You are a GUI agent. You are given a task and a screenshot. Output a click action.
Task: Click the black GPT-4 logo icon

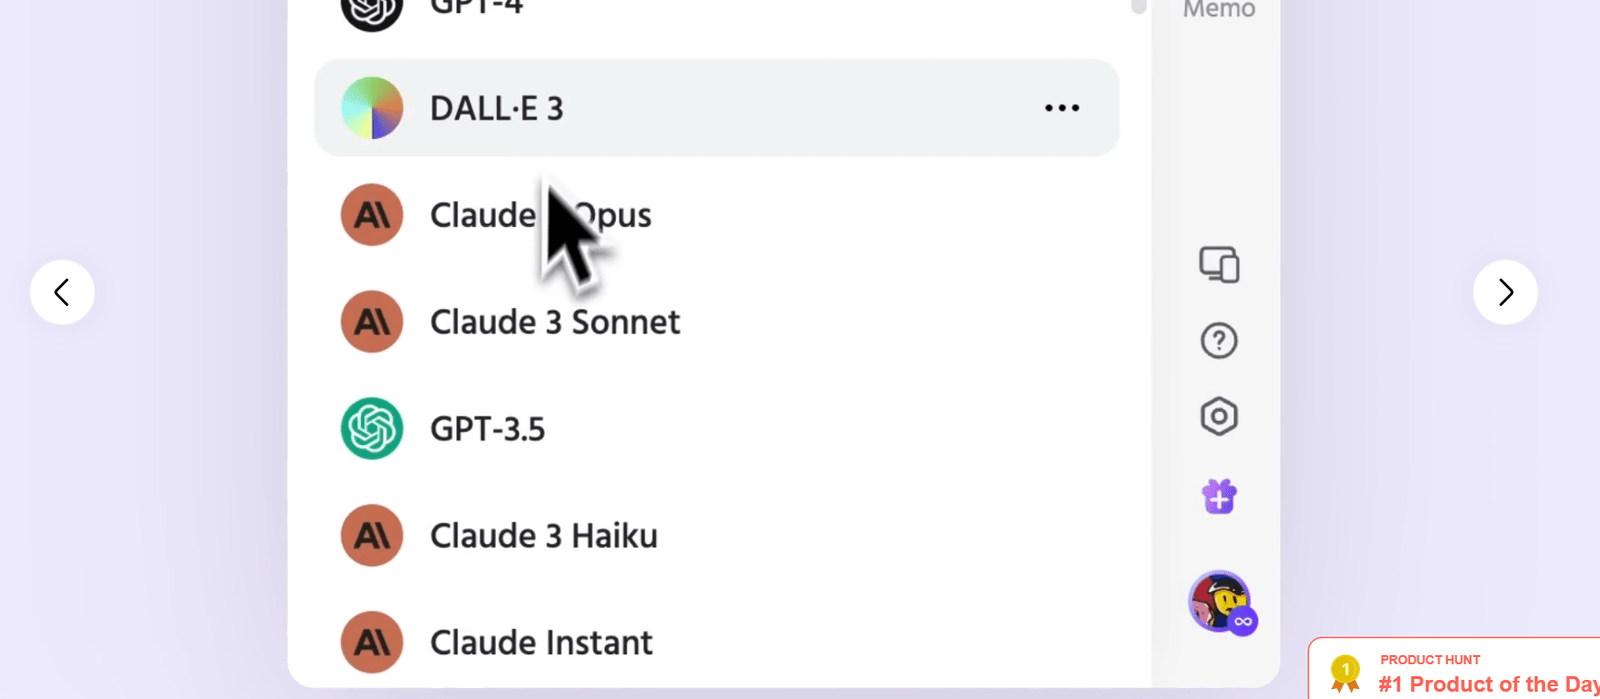pyautogui.click(x=372, y=10)
